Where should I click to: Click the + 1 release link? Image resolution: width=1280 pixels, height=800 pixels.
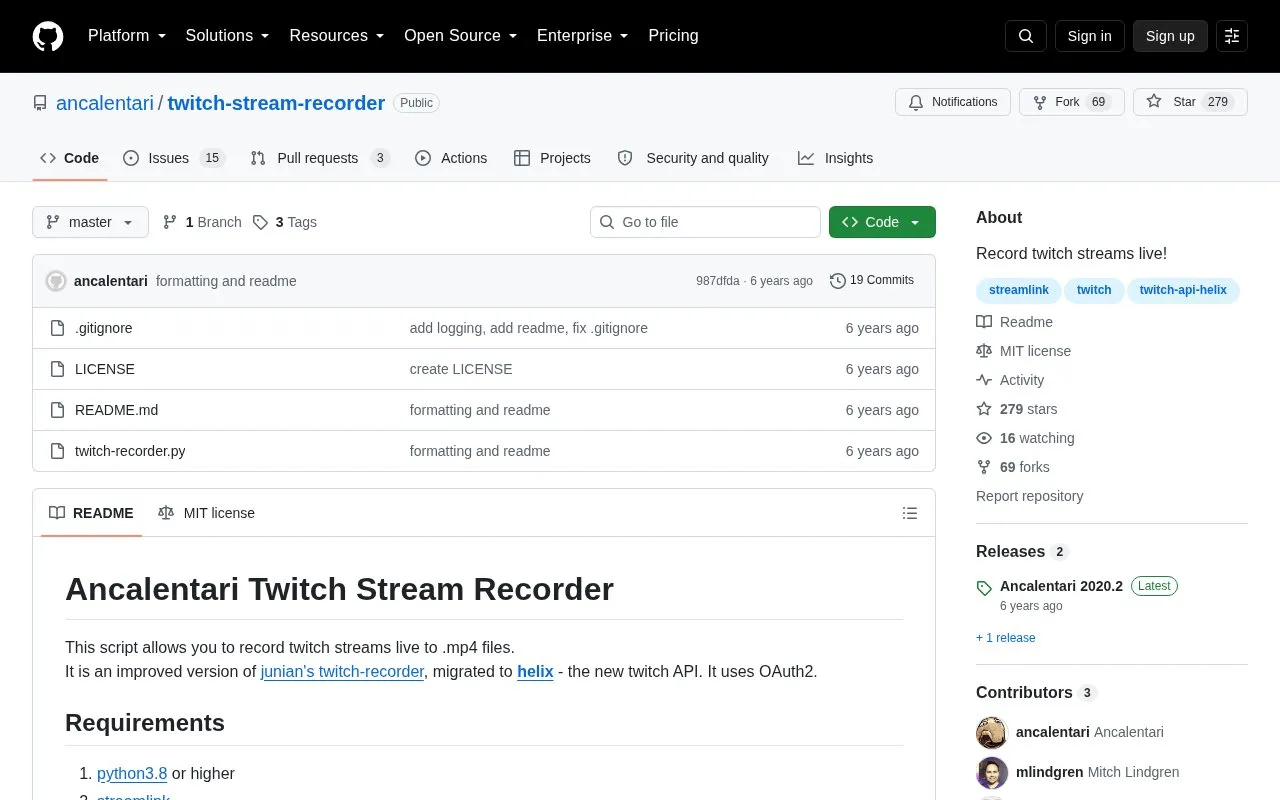tap(1006, 638)
